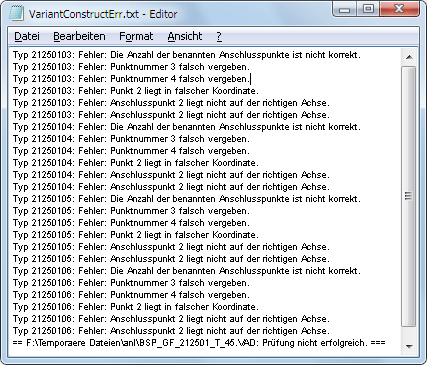Screen dimensions: 427x365
Task: Click the vertical scrollbar thumb grip
Action: [409, 196]
